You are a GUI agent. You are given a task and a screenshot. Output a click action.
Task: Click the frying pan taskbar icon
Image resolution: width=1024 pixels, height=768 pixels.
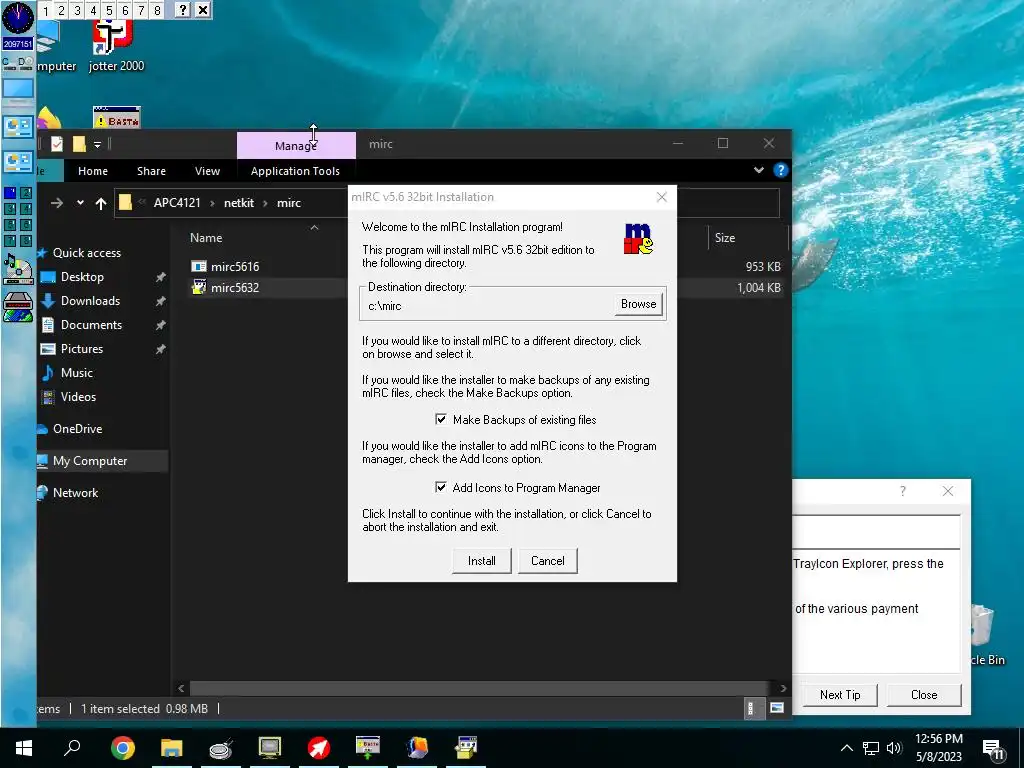coord(221,748)
